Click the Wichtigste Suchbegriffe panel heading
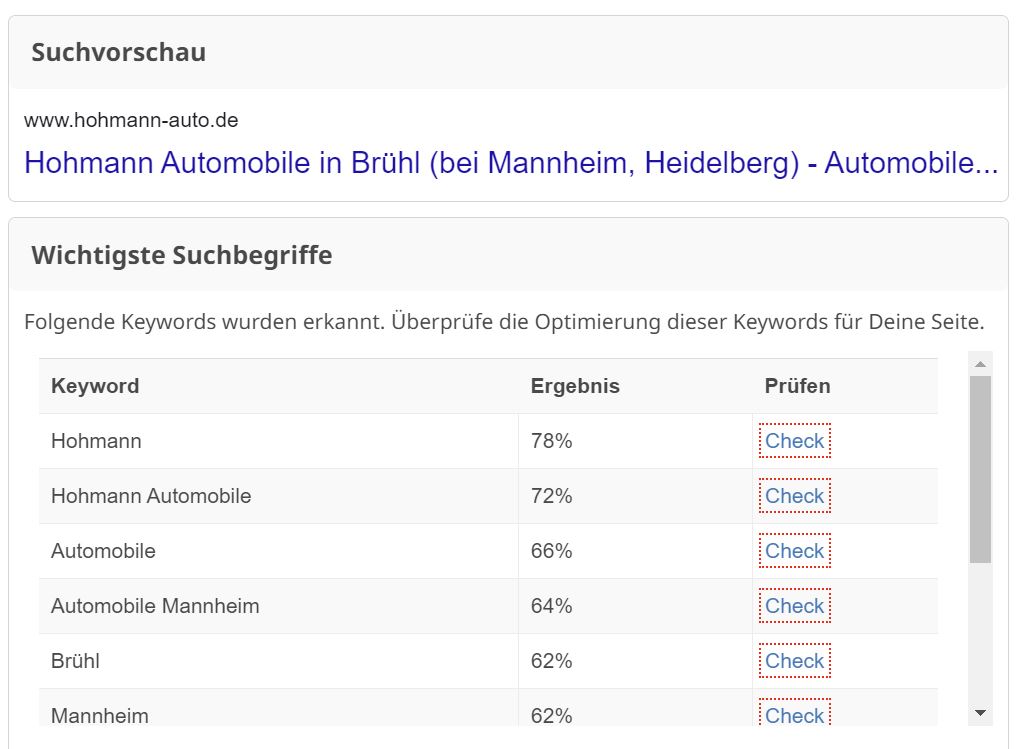This screenshot has height=749, width=1026. click(x=181, y=255)
